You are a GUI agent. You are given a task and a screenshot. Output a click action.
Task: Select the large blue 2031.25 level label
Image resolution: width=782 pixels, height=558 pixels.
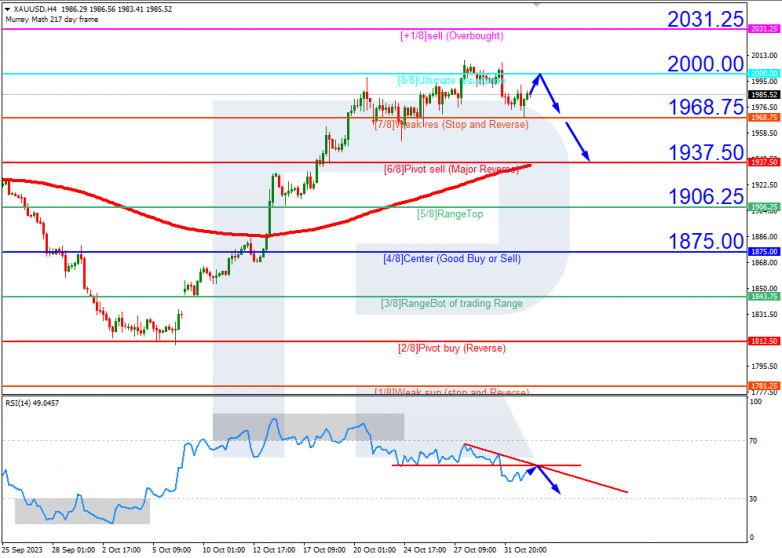(x=706, y=19)
